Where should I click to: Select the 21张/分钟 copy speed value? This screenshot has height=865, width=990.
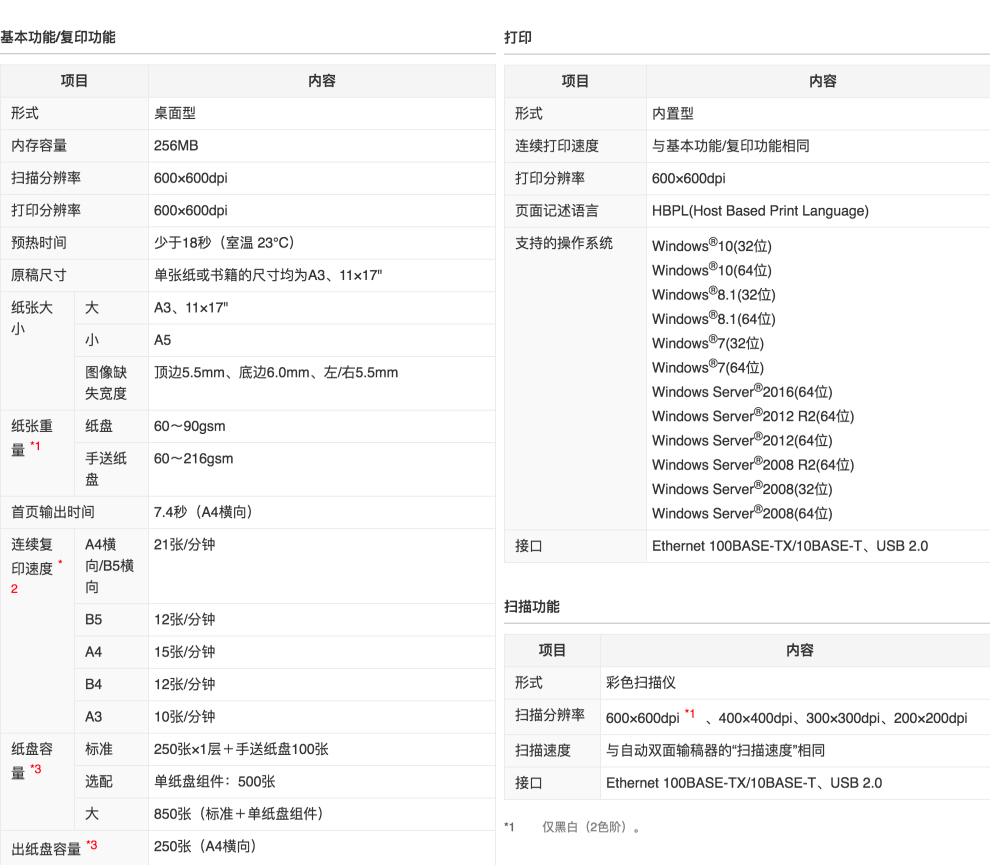tap(184, 545)
